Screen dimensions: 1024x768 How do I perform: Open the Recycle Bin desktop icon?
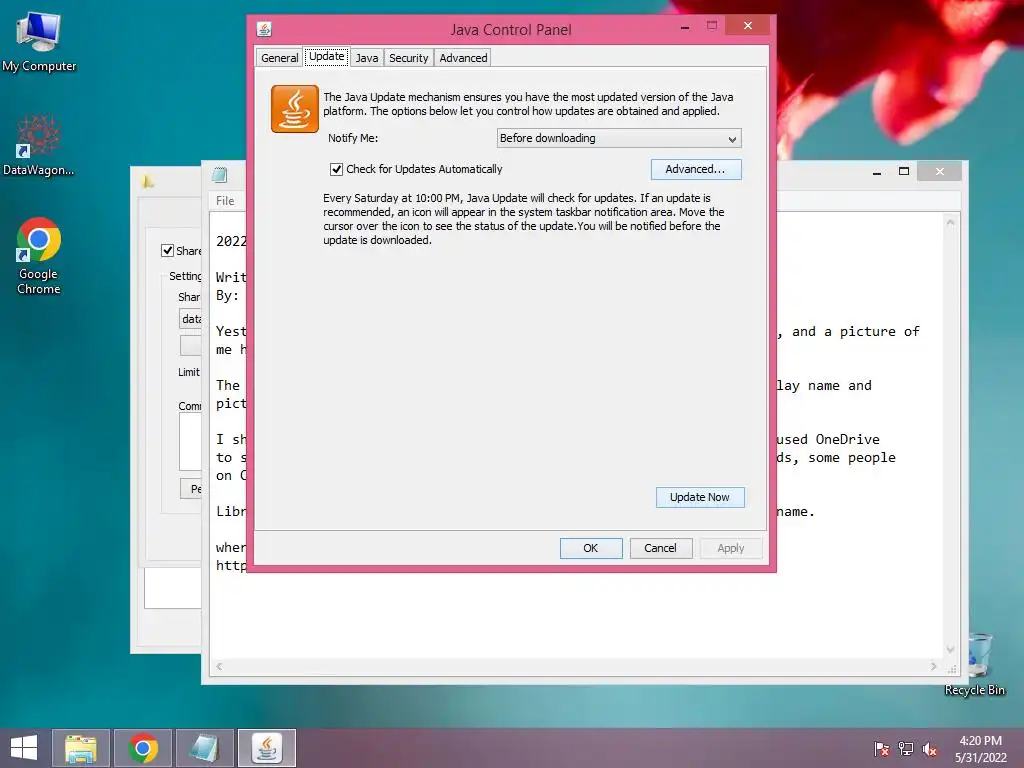974,663
